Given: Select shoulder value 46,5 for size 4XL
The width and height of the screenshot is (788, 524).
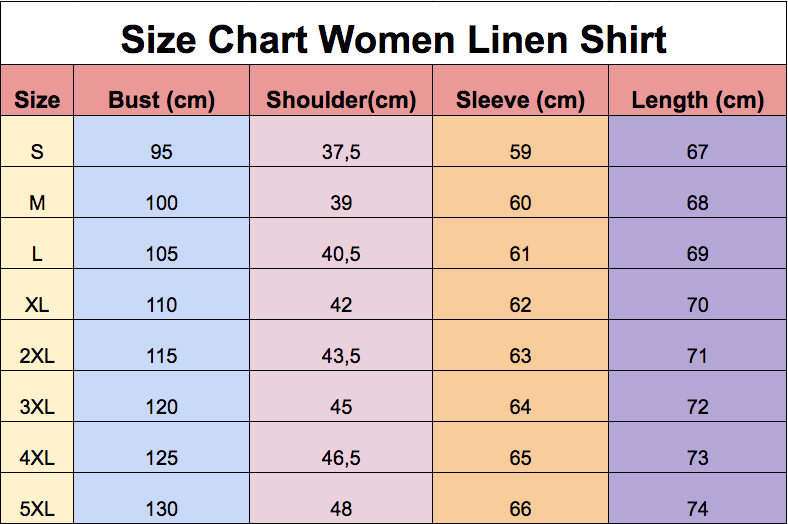Looking at the screenshot, I should point(341,458).
